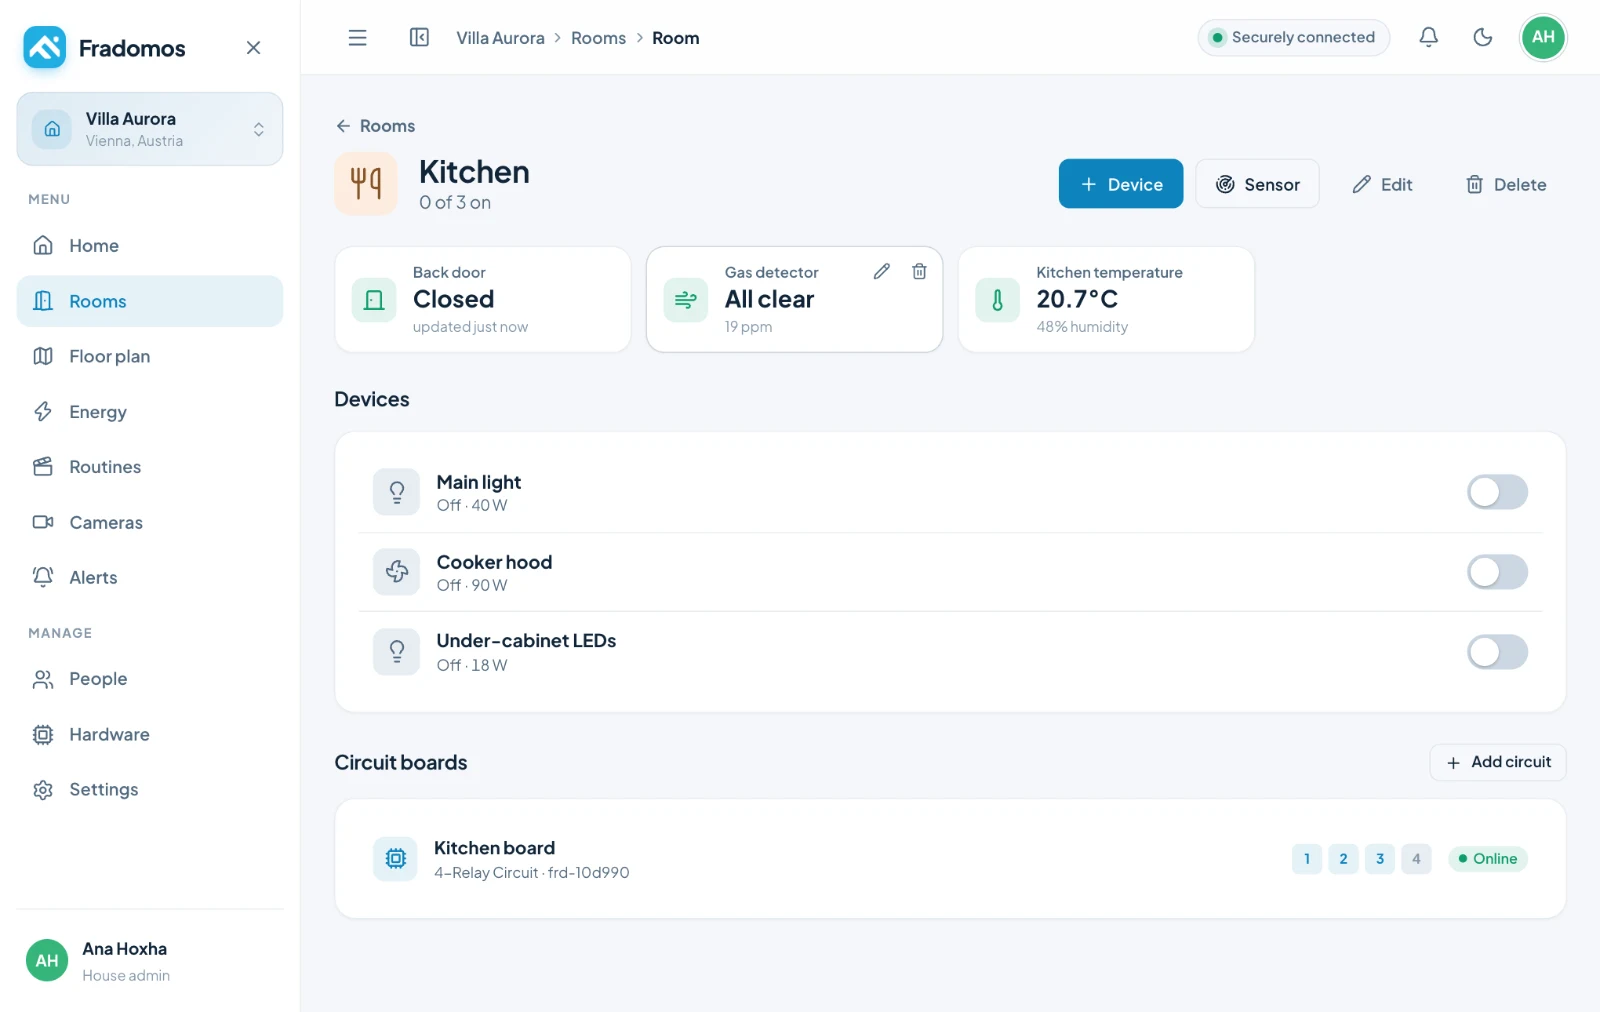Toggle relay 2 on Kitchen board

(1343, 859)
